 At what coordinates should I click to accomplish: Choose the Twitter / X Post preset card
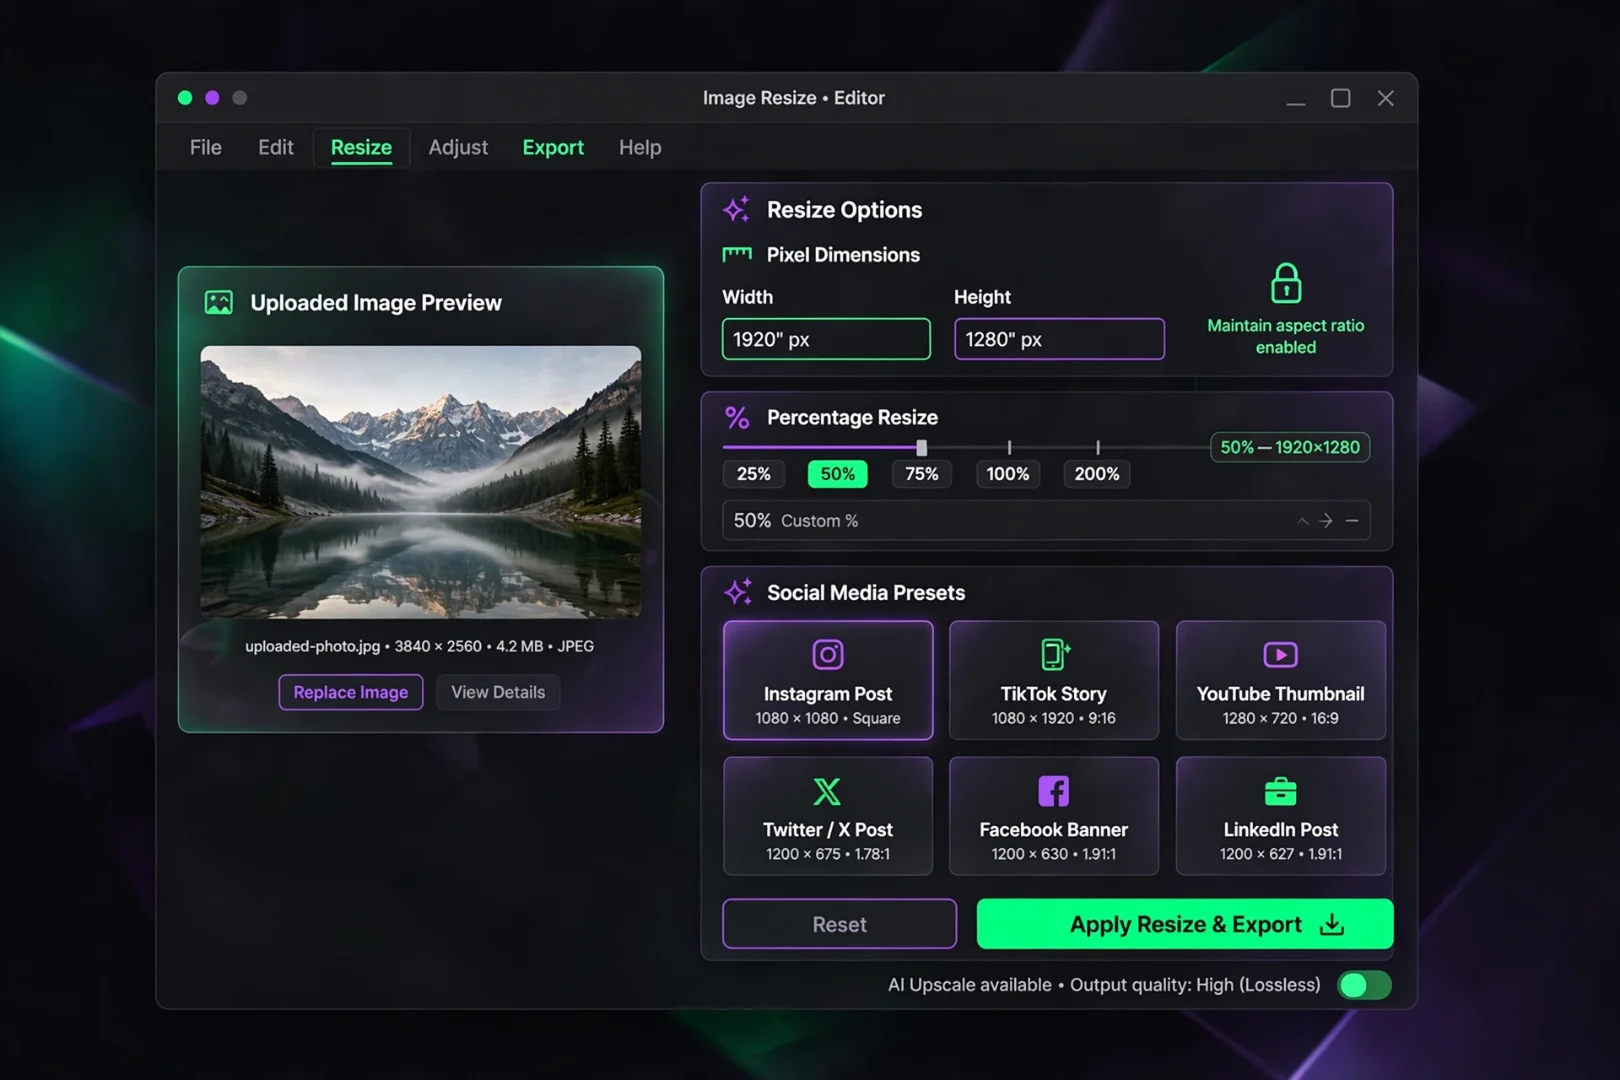pos(828,816)
